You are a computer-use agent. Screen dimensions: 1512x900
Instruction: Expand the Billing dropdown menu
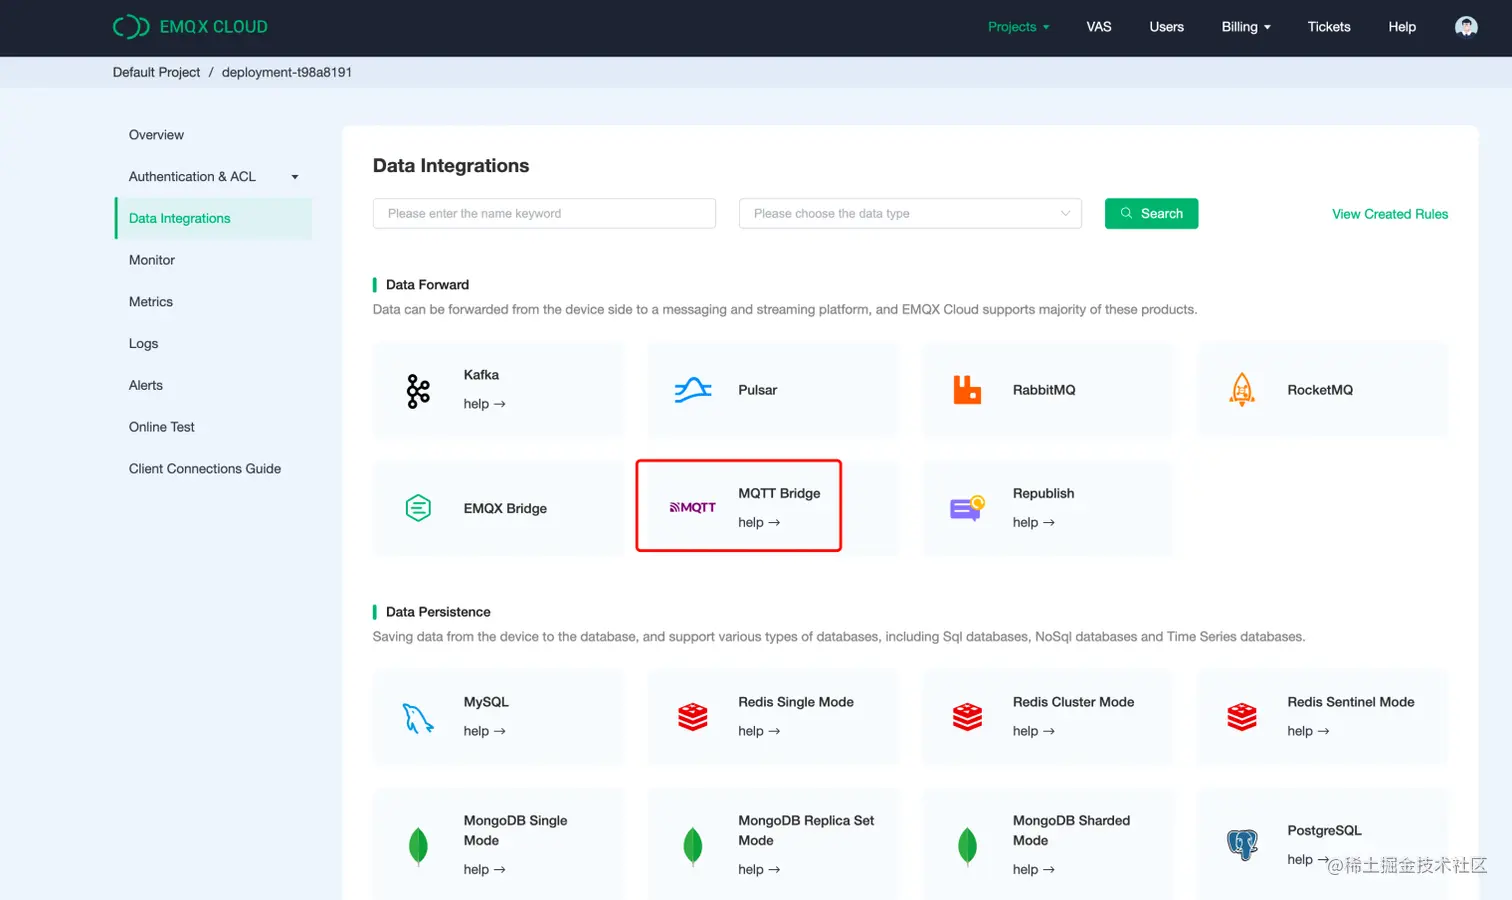1246,27
